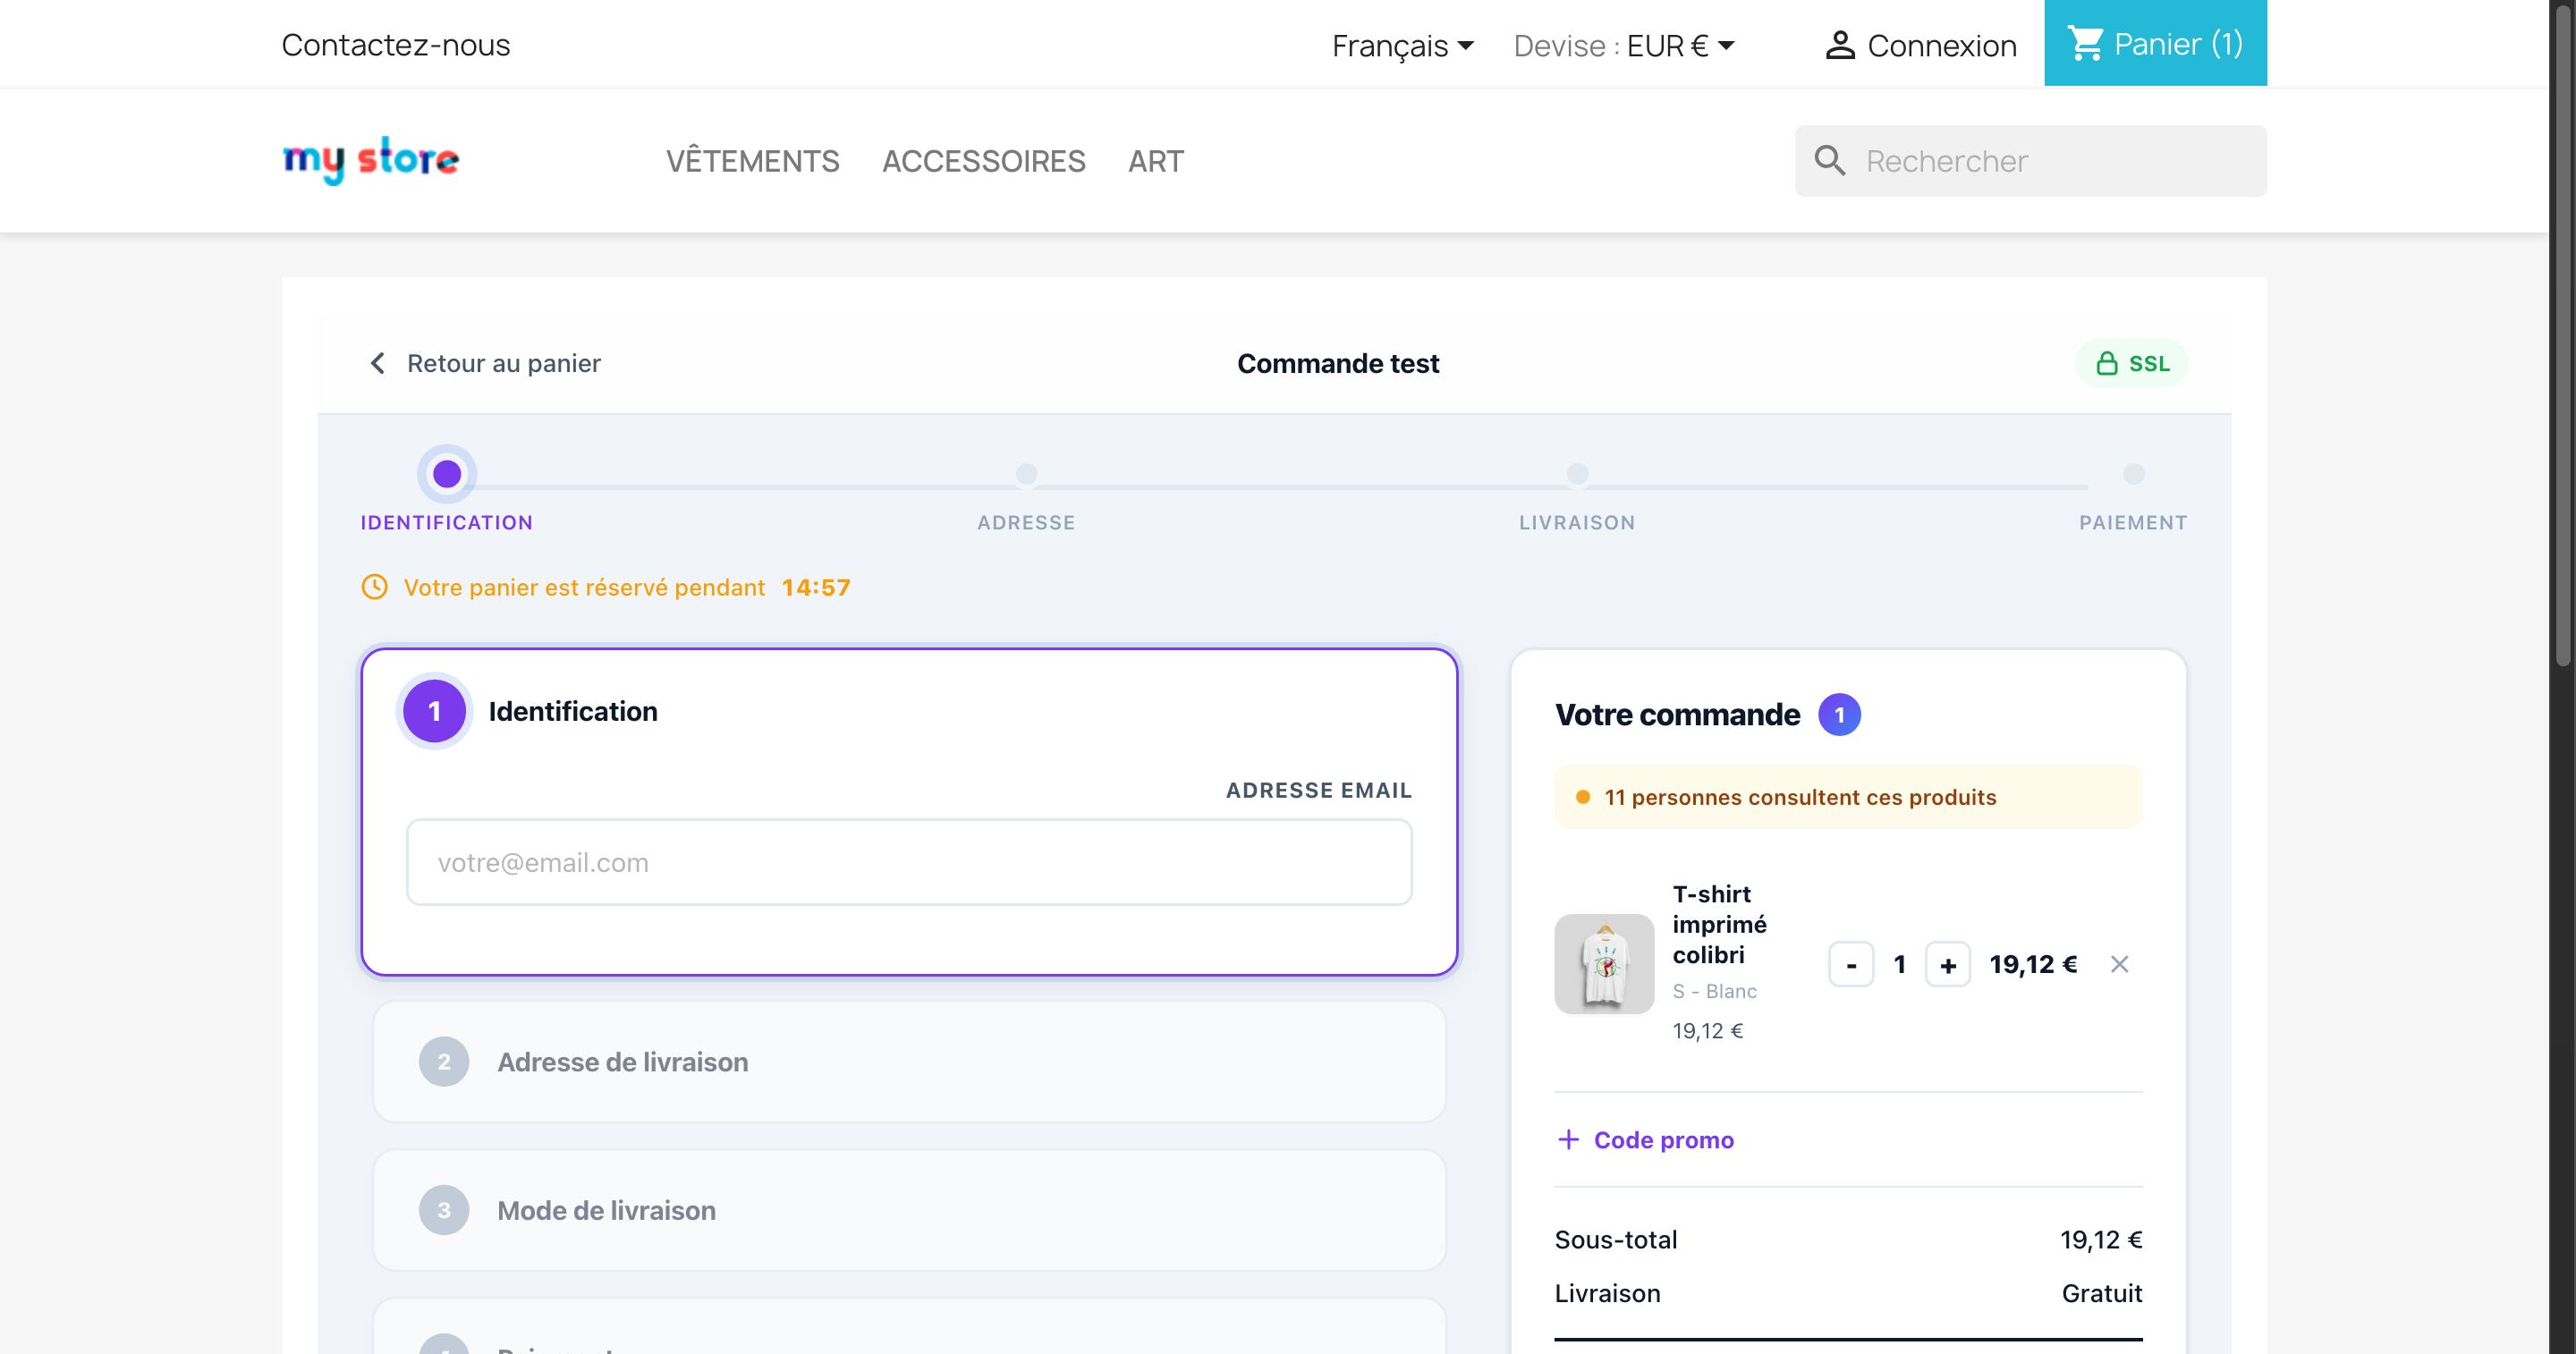The height and width of the screenshot is (1354, 2576).
Task: Open the Devise EUR € currency dropdown
Action: (1624, 46)
